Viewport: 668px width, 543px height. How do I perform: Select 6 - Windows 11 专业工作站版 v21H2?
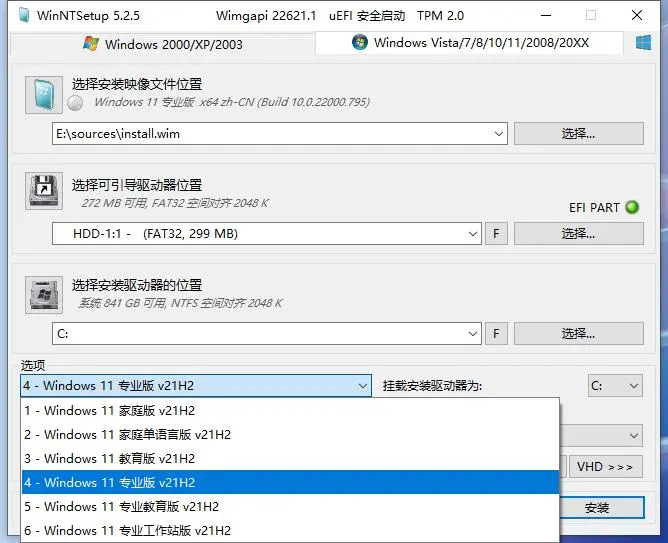tap(290, 530)
